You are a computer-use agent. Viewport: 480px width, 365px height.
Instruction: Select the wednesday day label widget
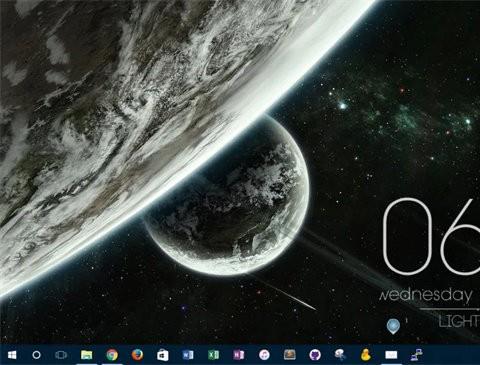tap(426, 295)
